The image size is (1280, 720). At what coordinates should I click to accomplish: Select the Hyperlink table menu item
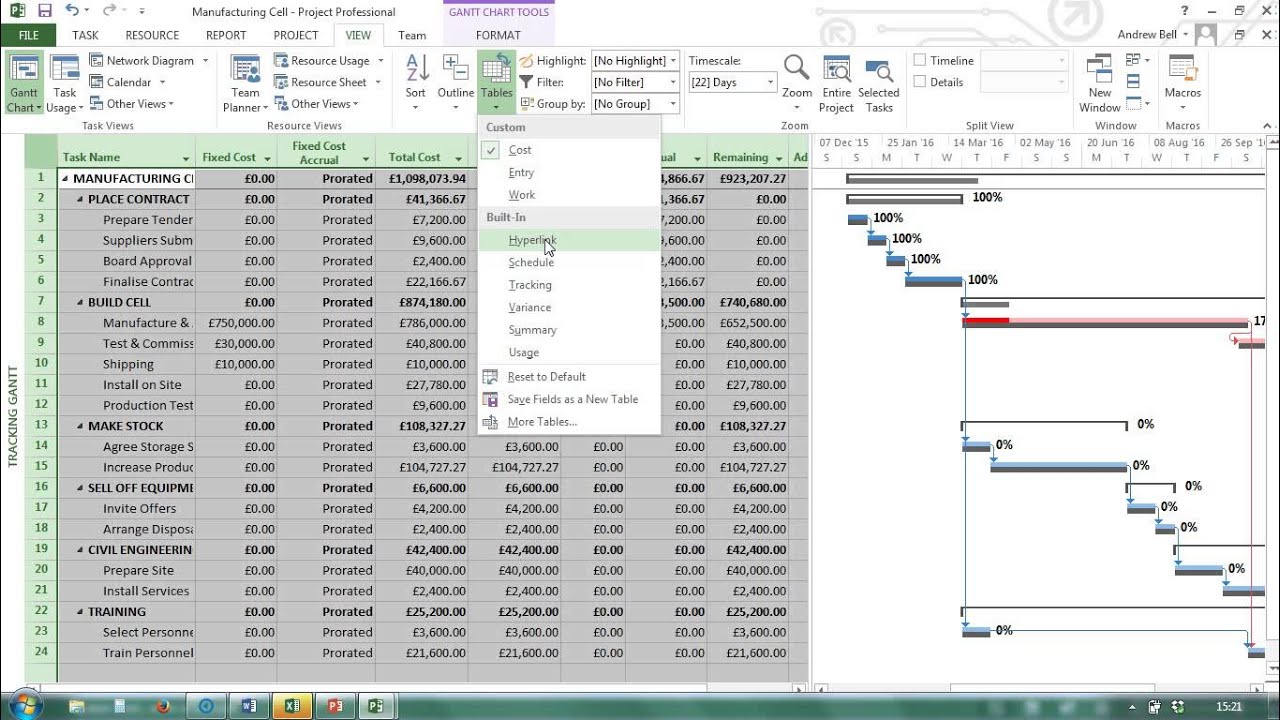[x=569, y=240]
